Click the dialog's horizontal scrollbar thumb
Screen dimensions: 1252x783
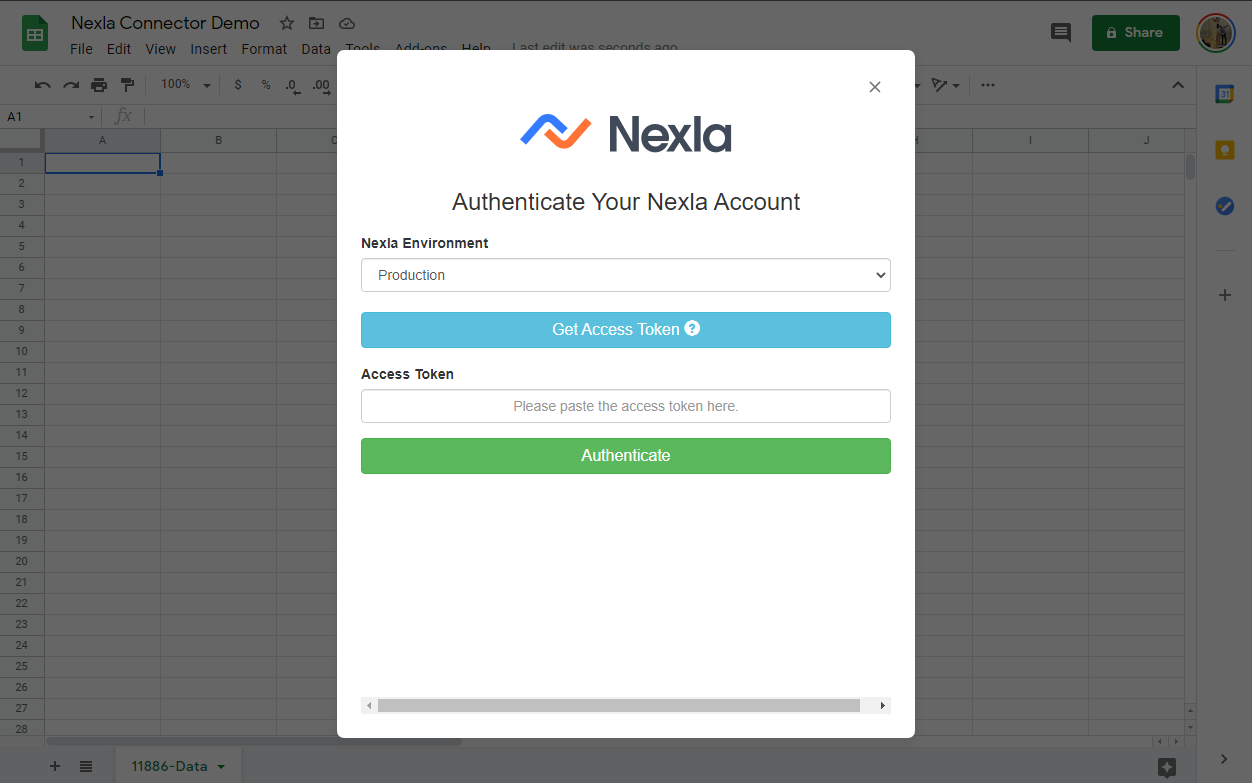pyautogui.click(x=619, y=705)
